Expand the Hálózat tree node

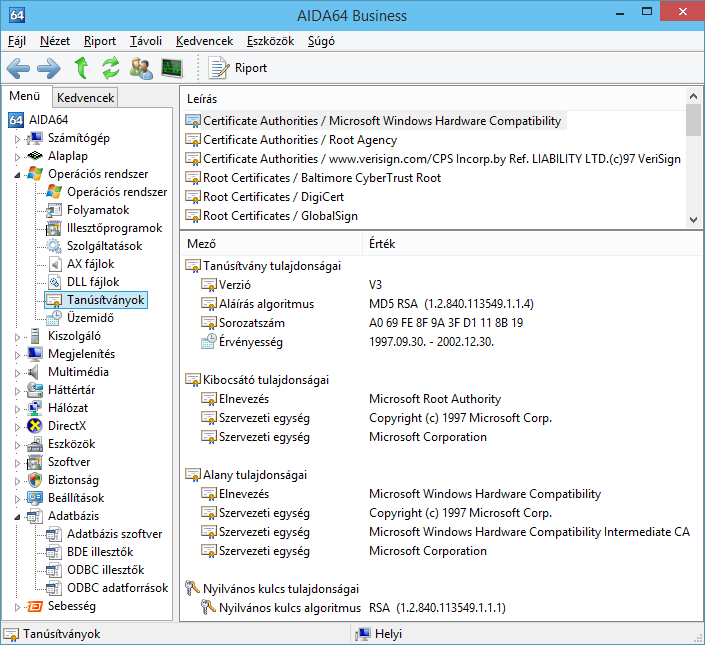(x=18, y=409)
